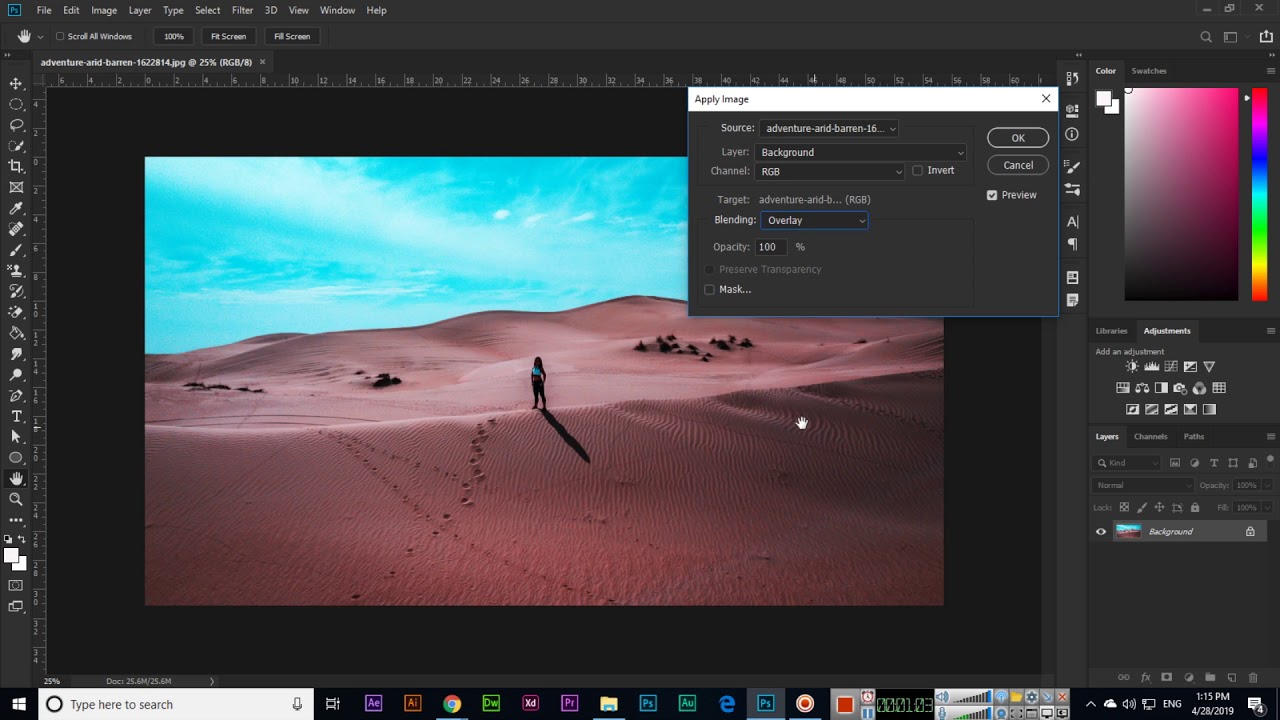Select the Move tool
The image size is (1280, 720).
(x=16, y=83)
